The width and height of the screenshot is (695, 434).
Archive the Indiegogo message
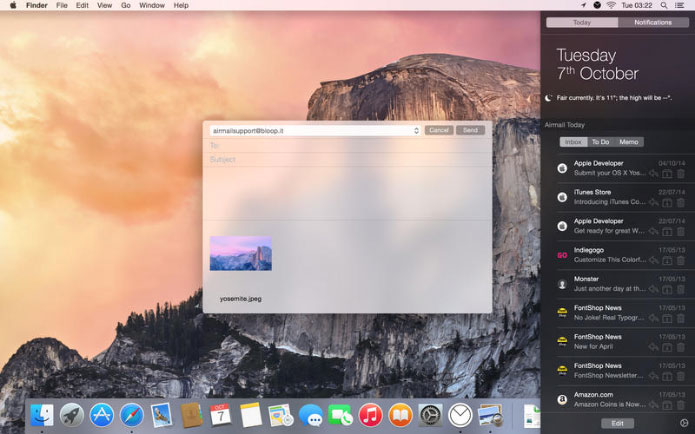point(668,260)
